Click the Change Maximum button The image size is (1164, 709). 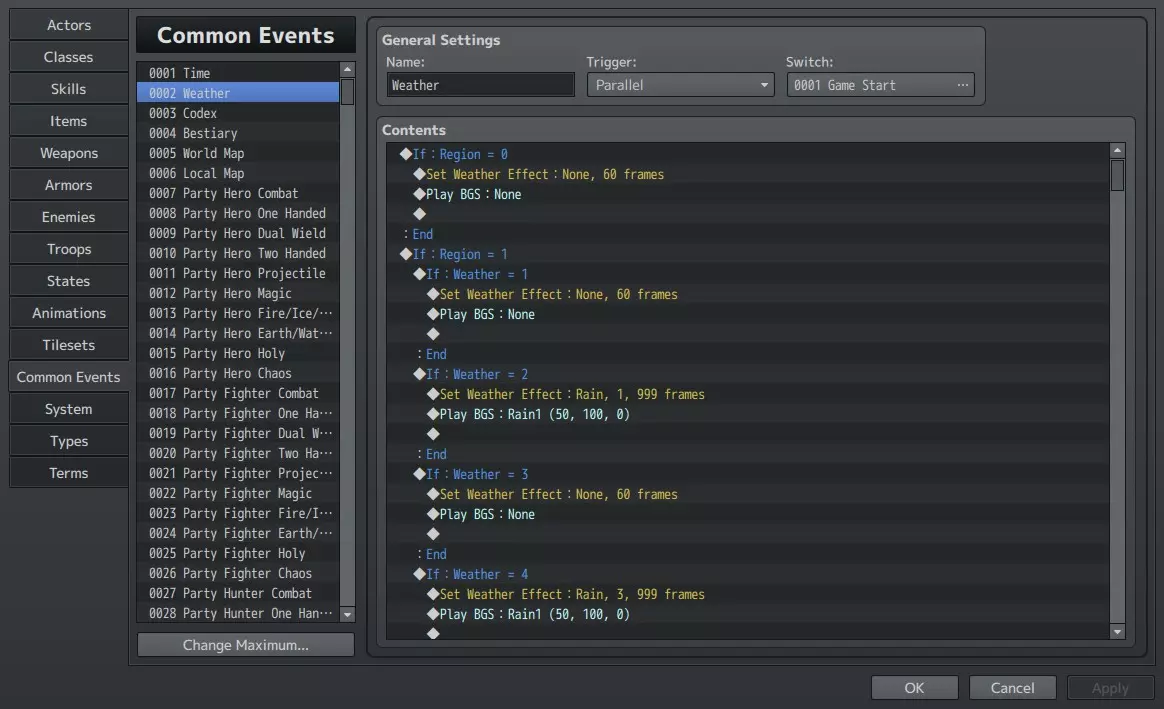click(246, 644)
